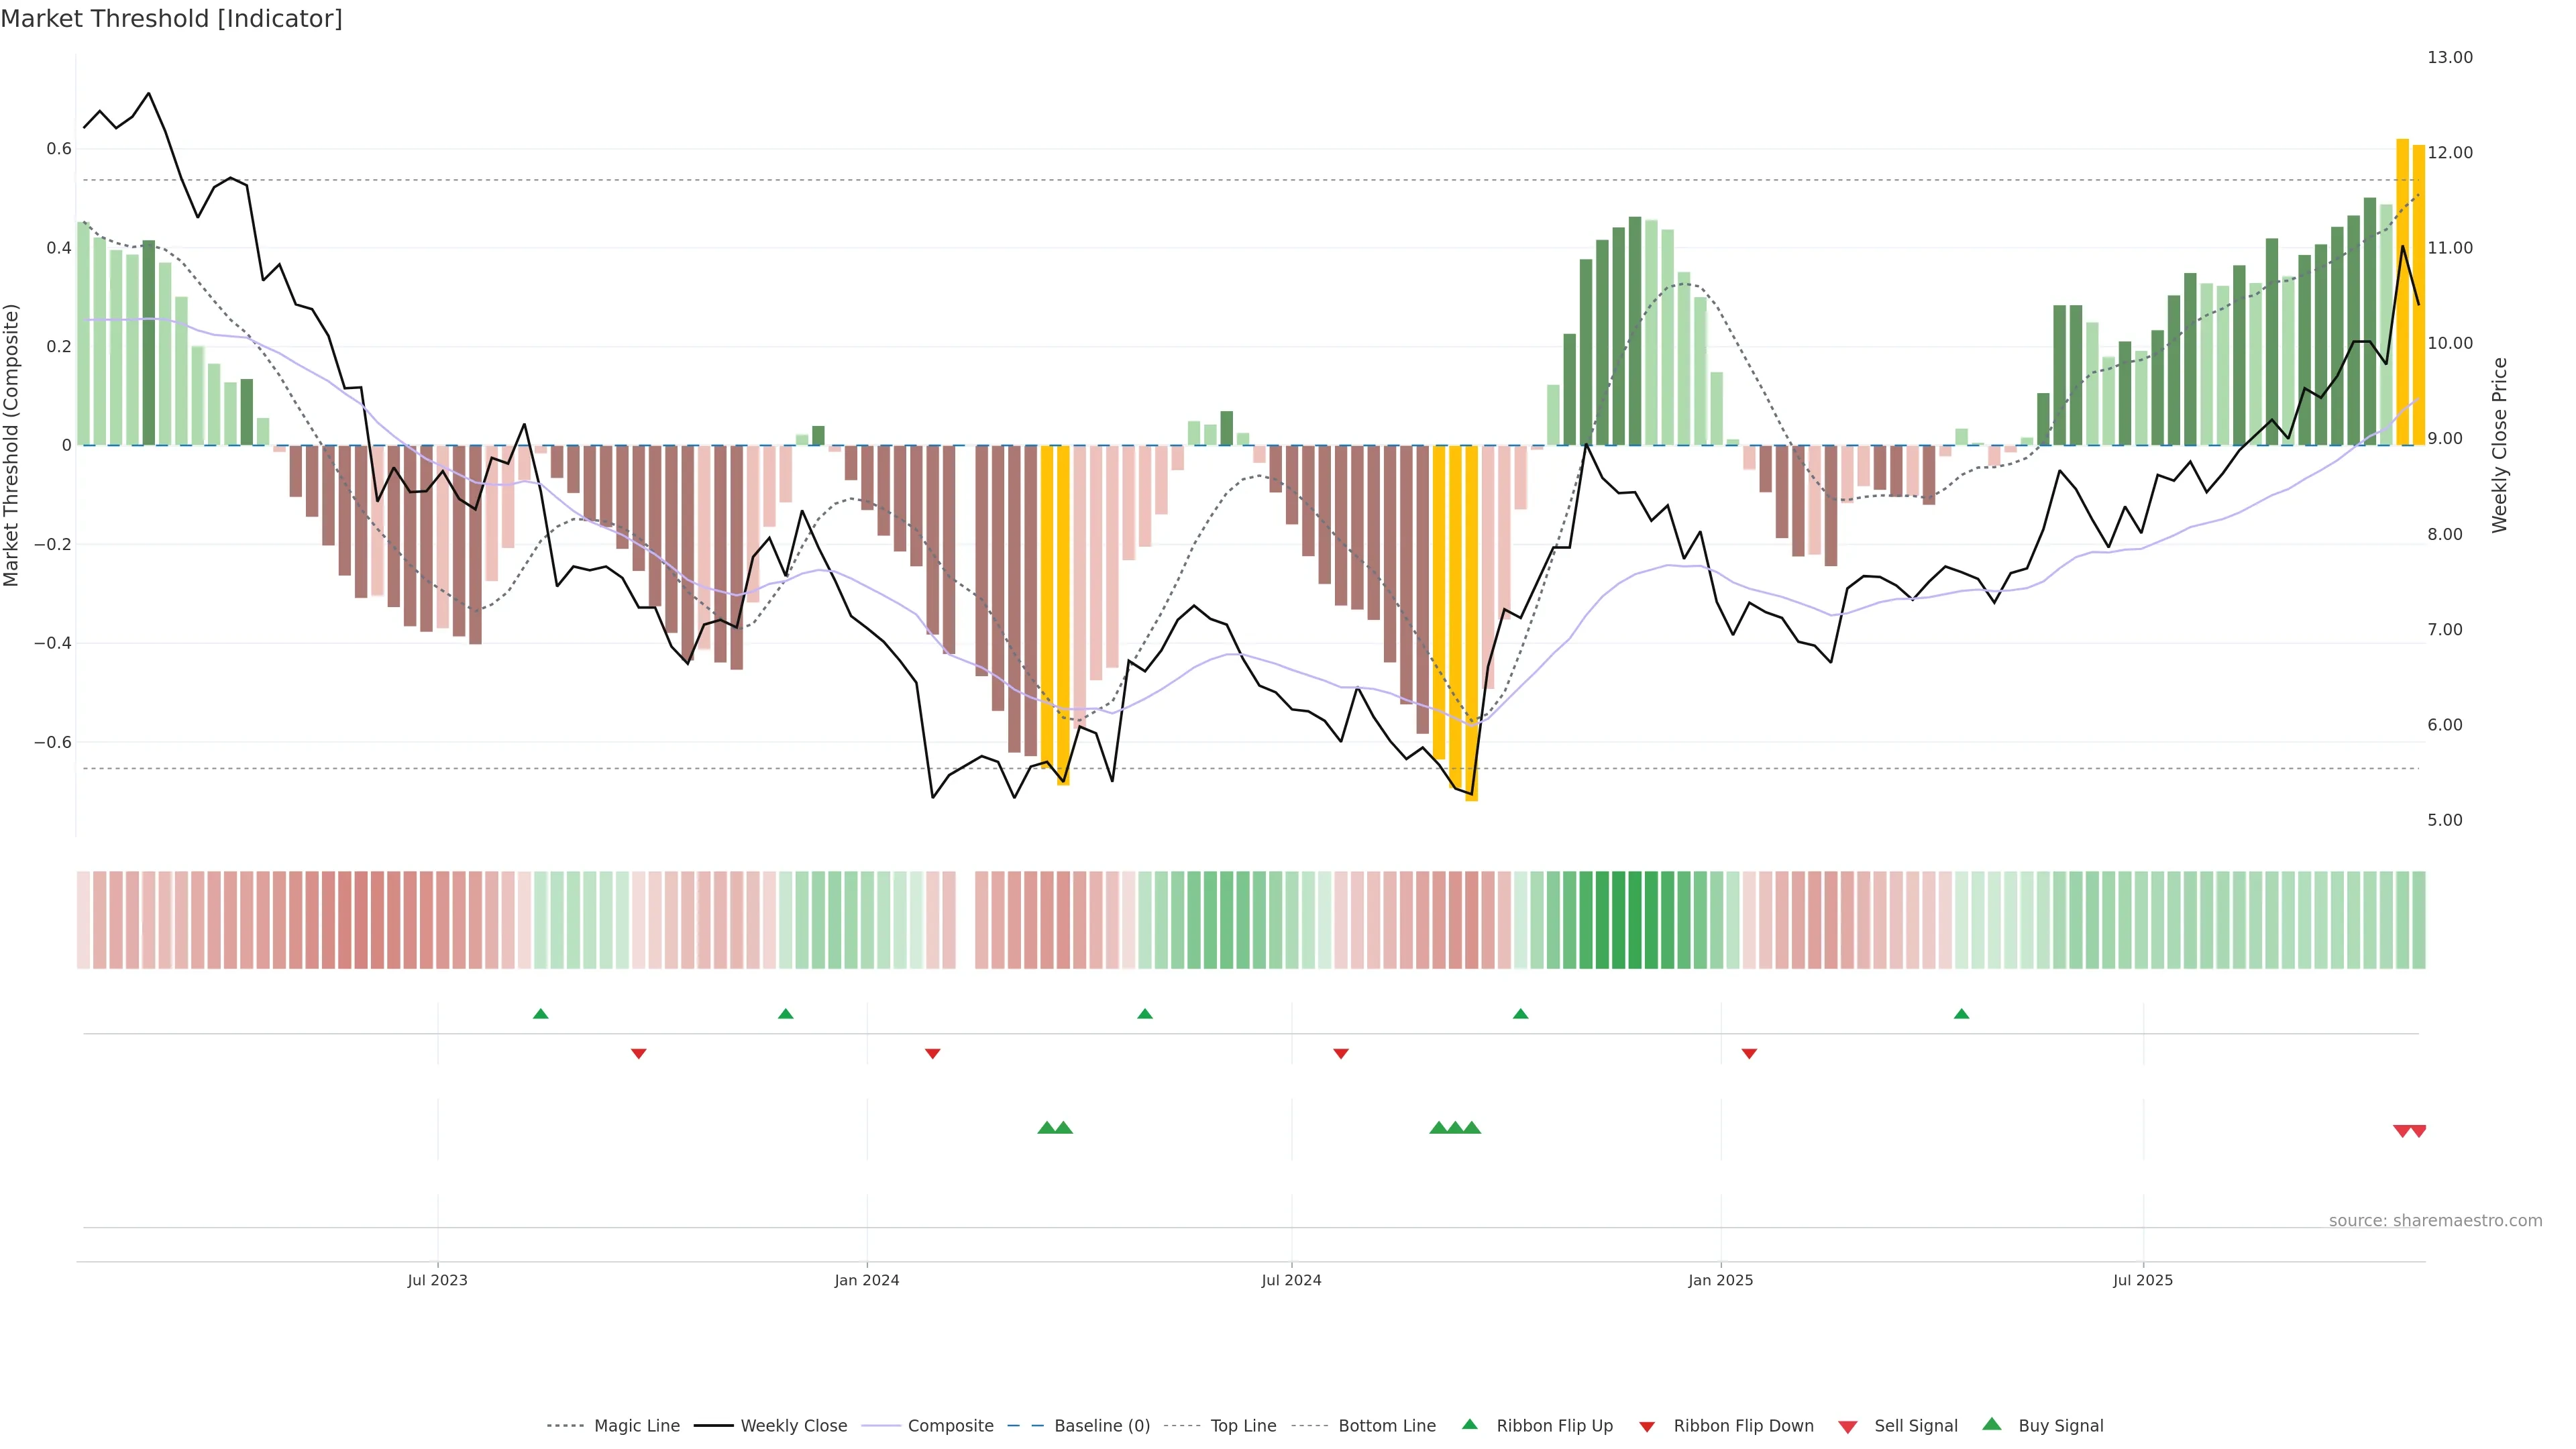2576x1449 pixels.
Task: Toggle the Top Line legend entry
Action: coord(1243,1426)
